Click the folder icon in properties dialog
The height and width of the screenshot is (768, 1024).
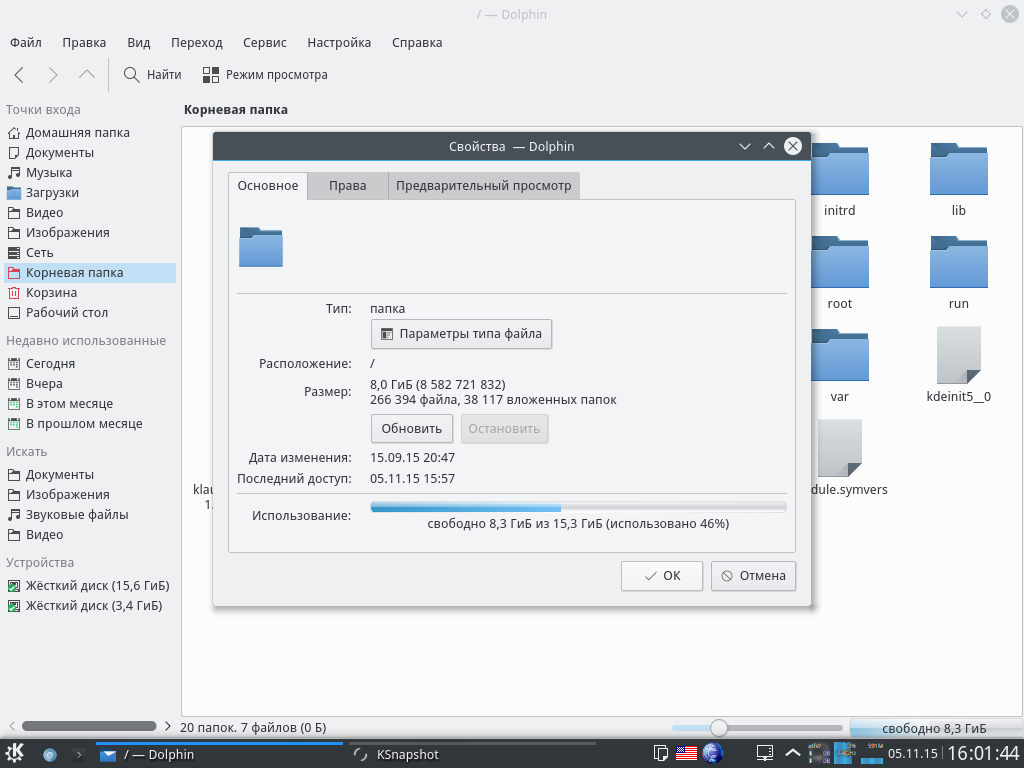(x=261, y=247)
